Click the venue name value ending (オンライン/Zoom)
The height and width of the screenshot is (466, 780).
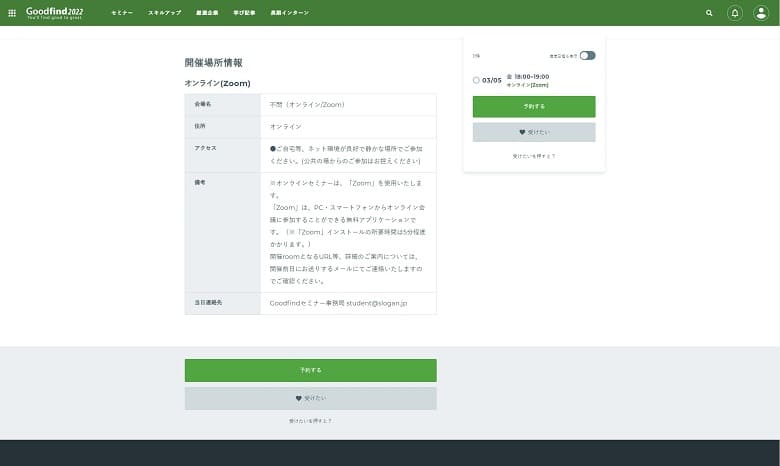click(307, 105)
